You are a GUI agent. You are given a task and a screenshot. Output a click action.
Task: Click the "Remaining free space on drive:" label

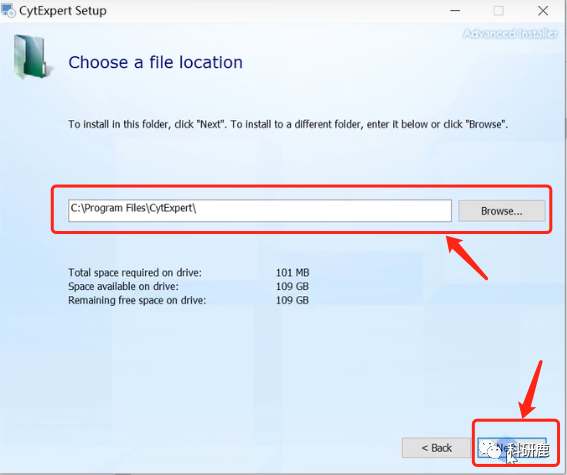pos(137,300)
